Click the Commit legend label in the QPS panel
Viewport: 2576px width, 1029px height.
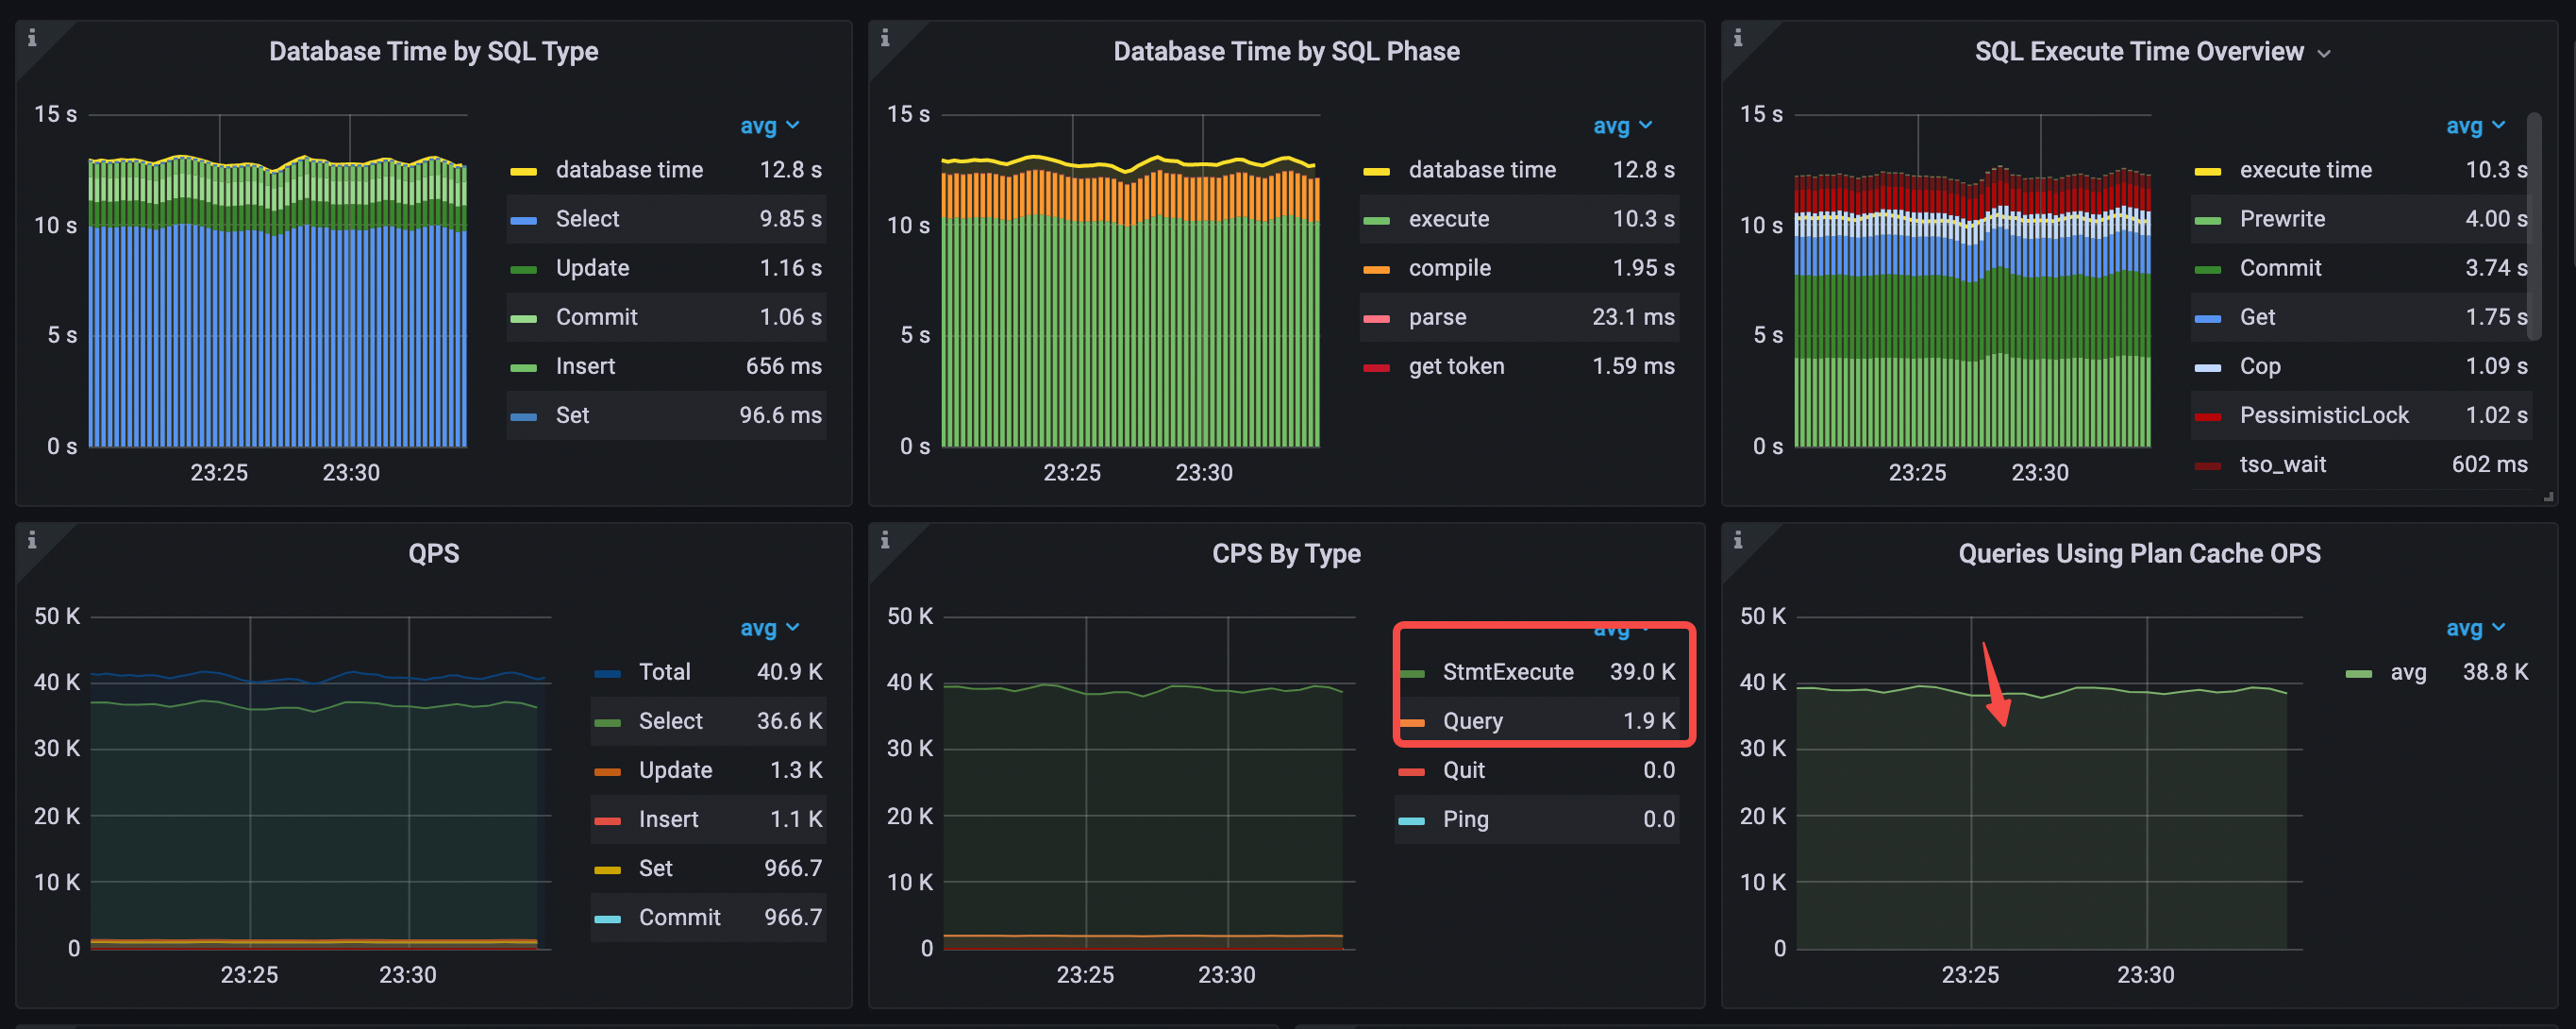point(679,917)
